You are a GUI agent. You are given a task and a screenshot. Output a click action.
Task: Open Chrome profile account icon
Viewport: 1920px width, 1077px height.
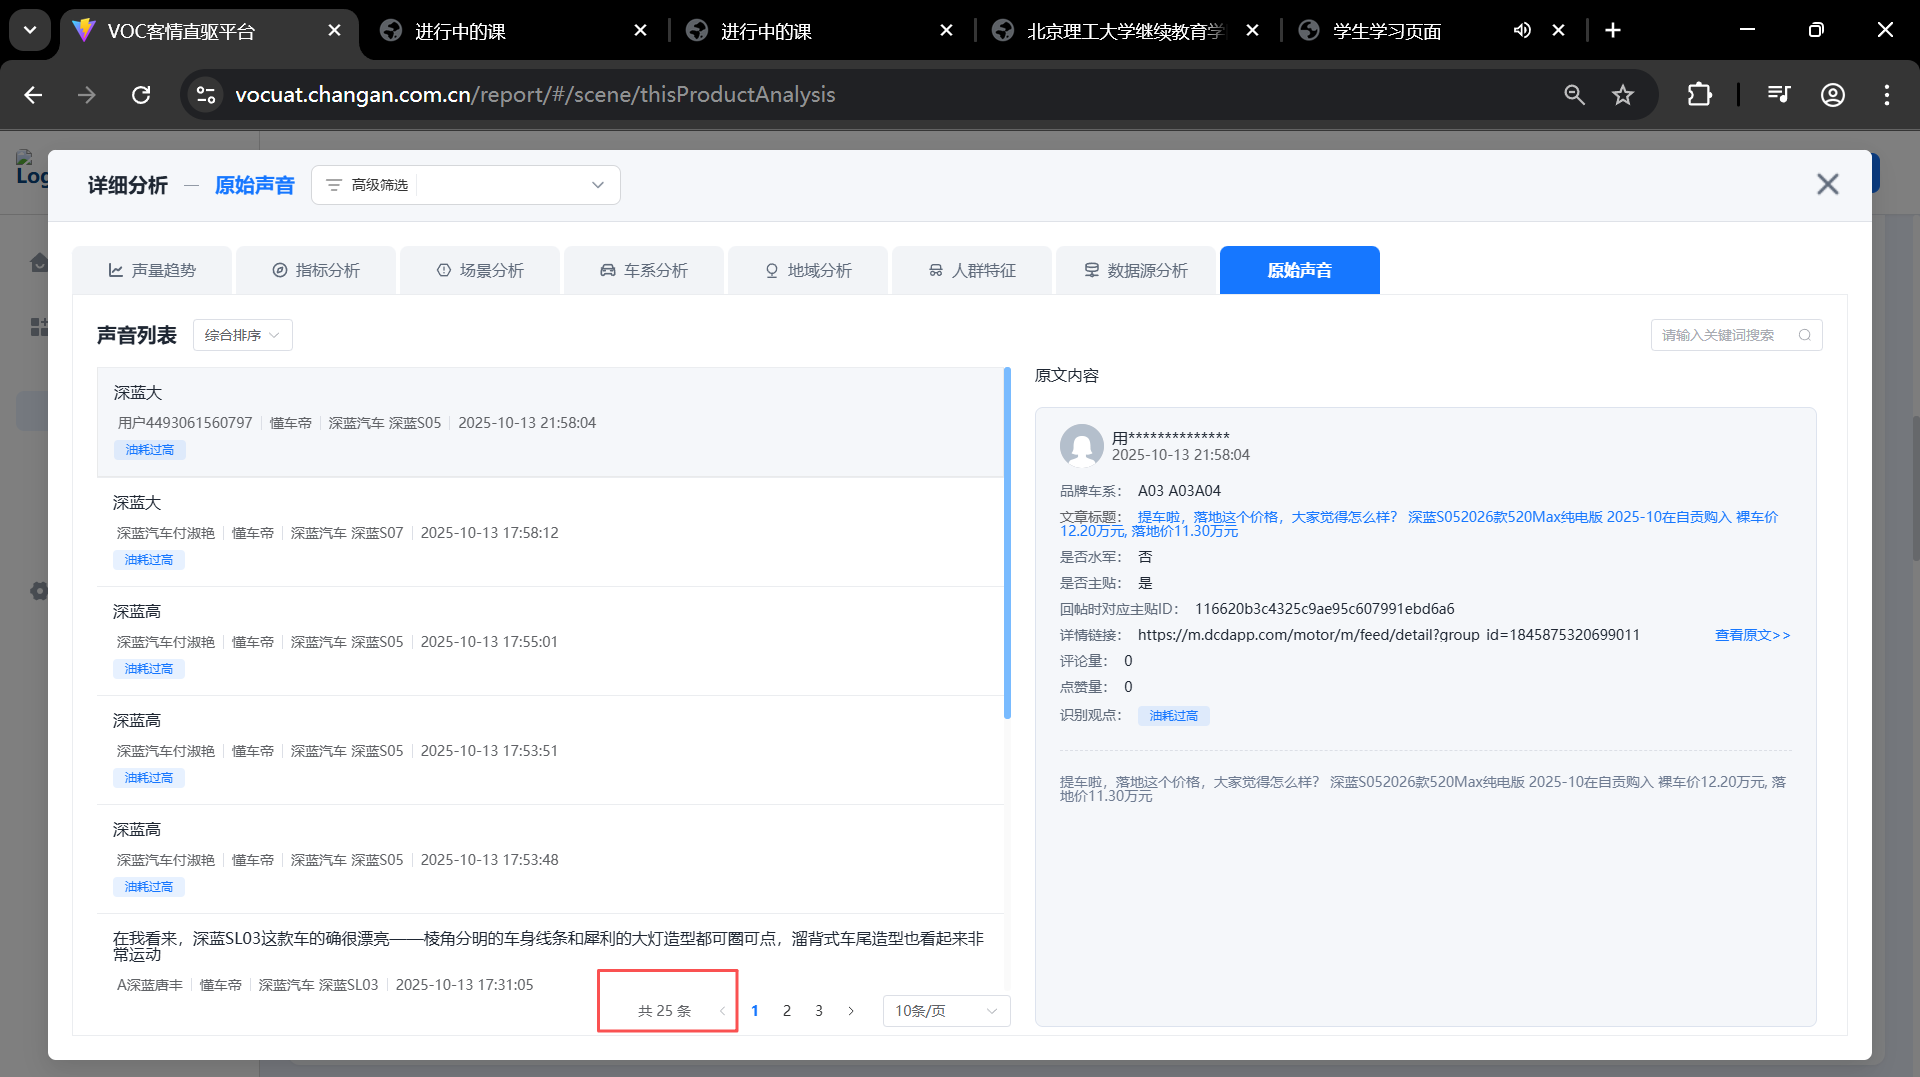click(1832, 95)
